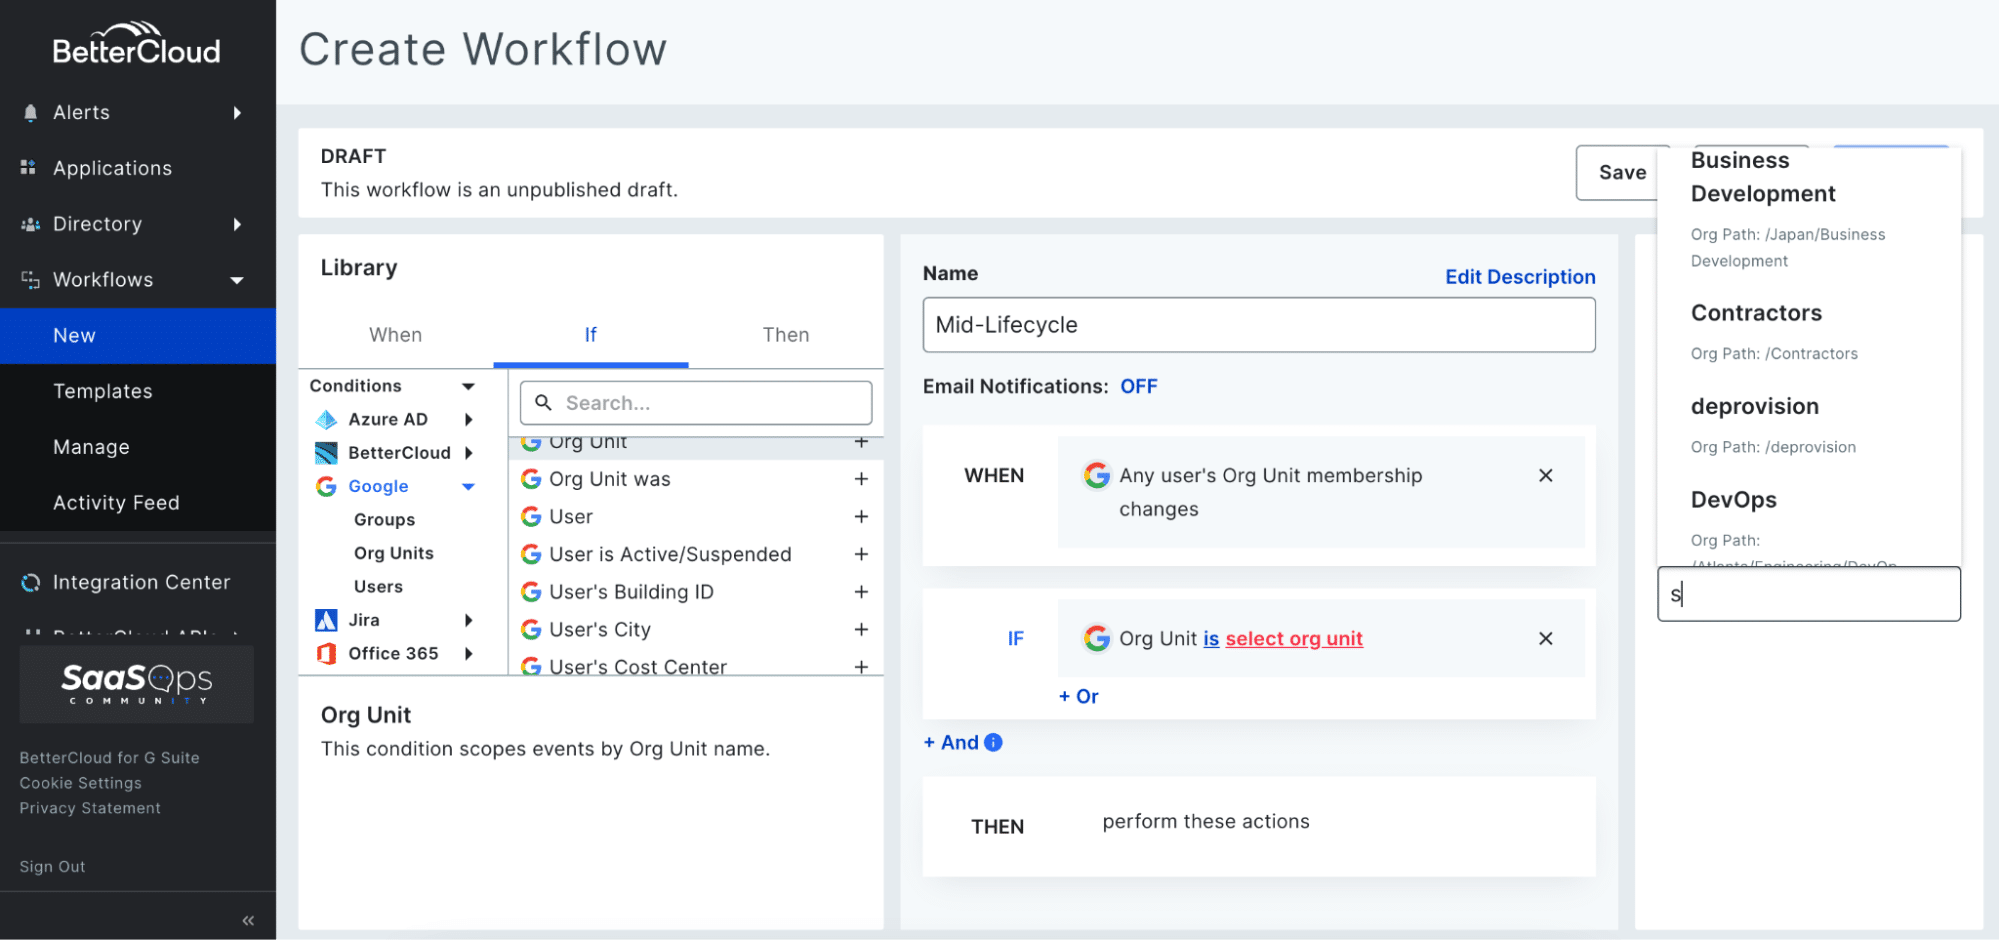Select Groups under Google conditions
The height and width of the screenshot is (940, 1999).
[x=384, y=520]
